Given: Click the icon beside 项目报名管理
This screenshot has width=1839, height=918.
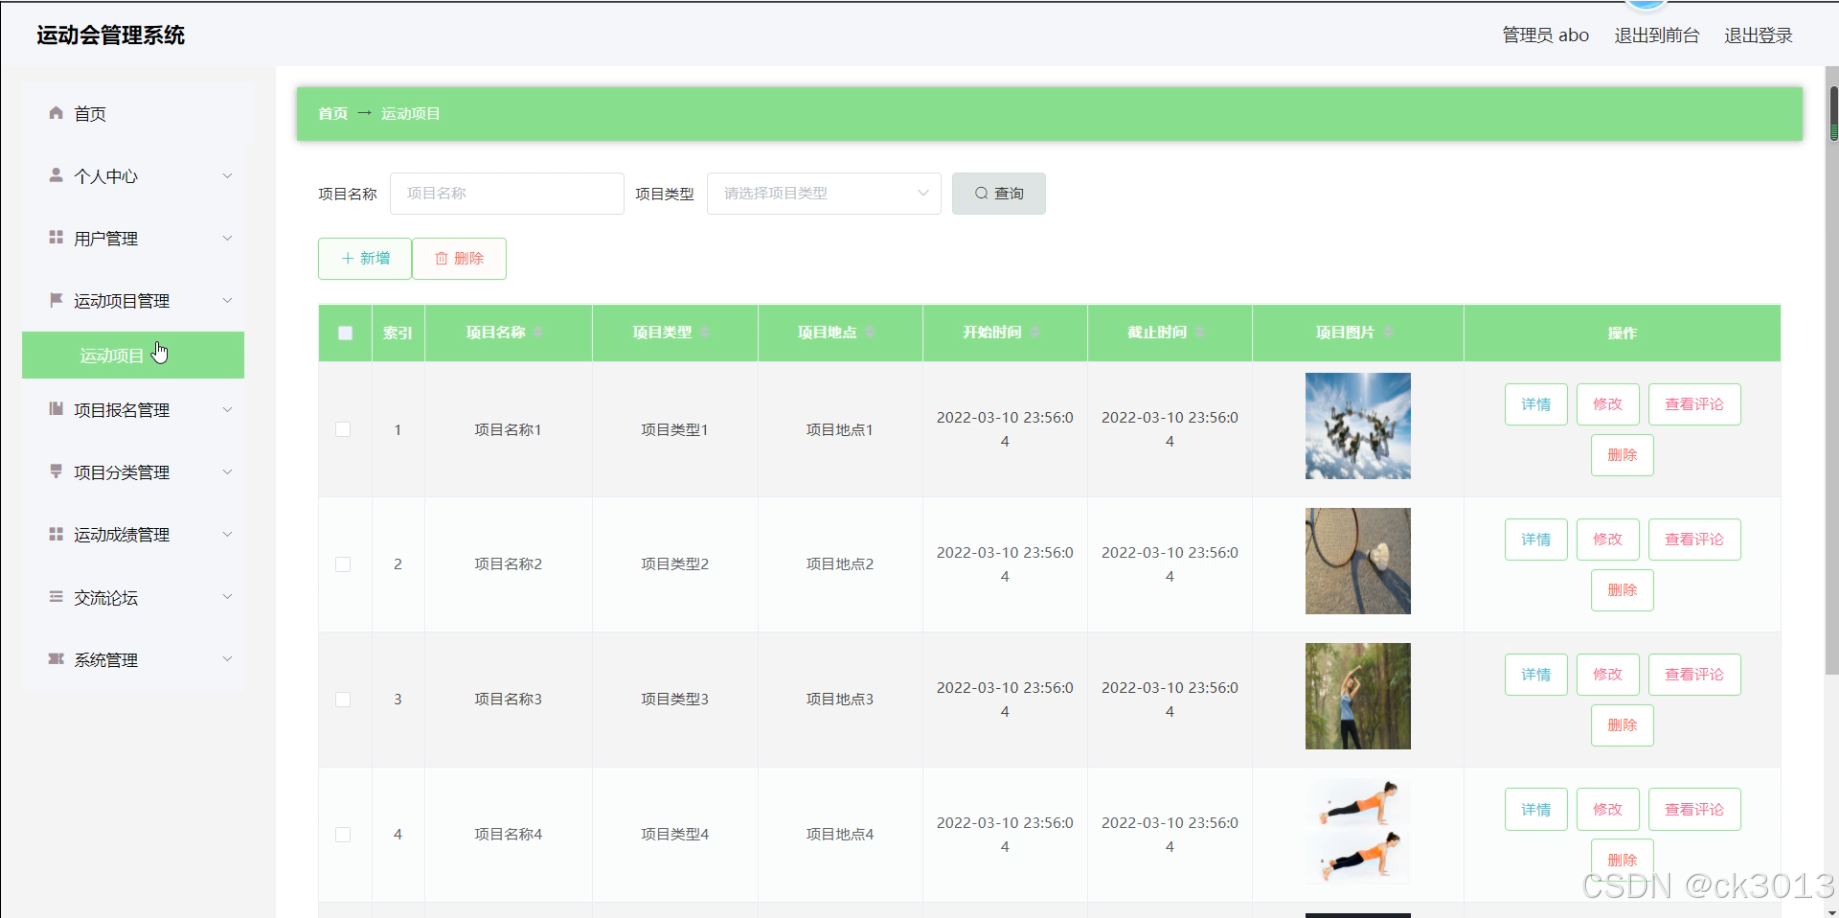Looking at the screenshot, I should pos(56,409).
